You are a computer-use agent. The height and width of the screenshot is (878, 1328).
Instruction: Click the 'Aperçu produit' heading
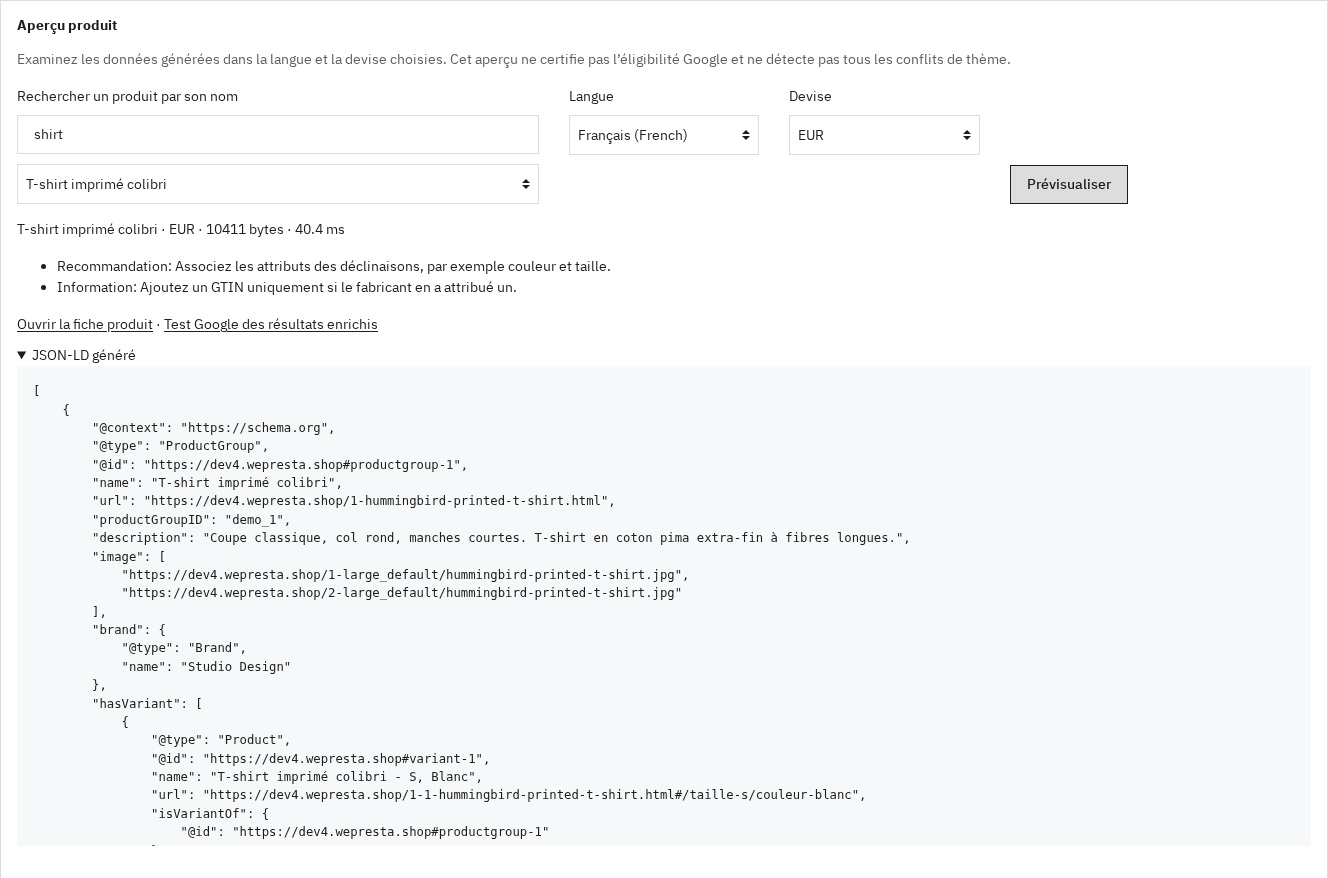[x=67, y=25]
